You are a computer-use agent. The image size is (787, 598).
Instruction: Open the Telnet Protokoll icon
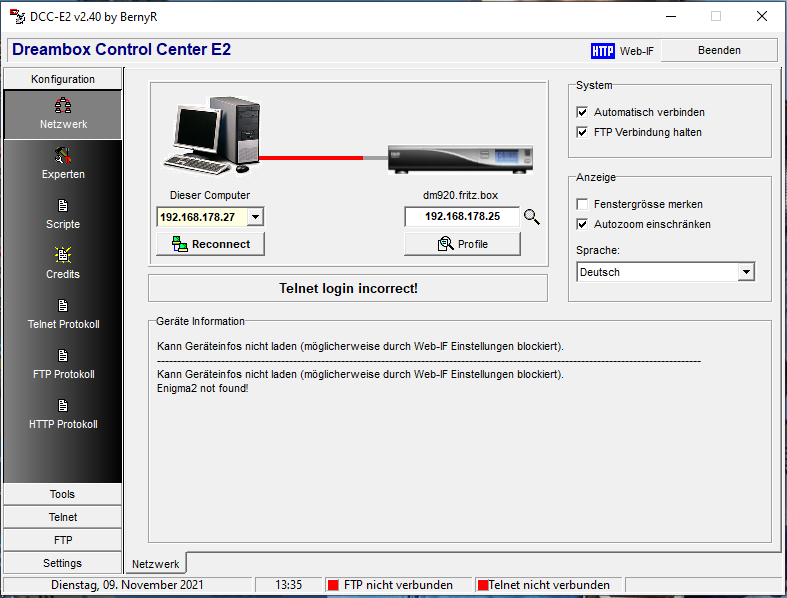(x=63, y=306)
